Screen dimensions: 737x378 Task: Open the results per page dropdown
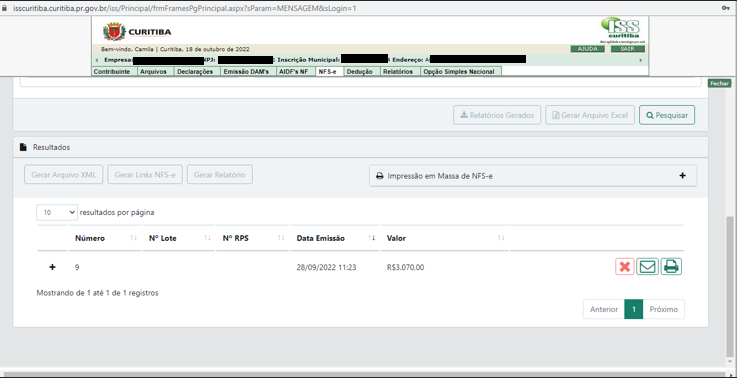(57, 213)
